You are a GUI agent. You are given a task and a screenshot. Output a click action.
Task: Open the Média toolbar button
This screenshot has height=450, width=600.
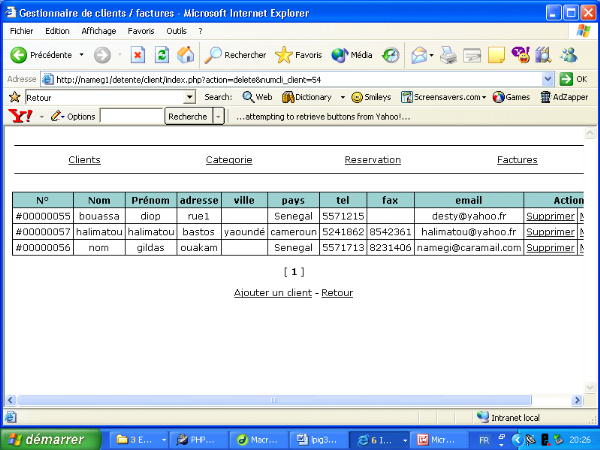(352, 55)
